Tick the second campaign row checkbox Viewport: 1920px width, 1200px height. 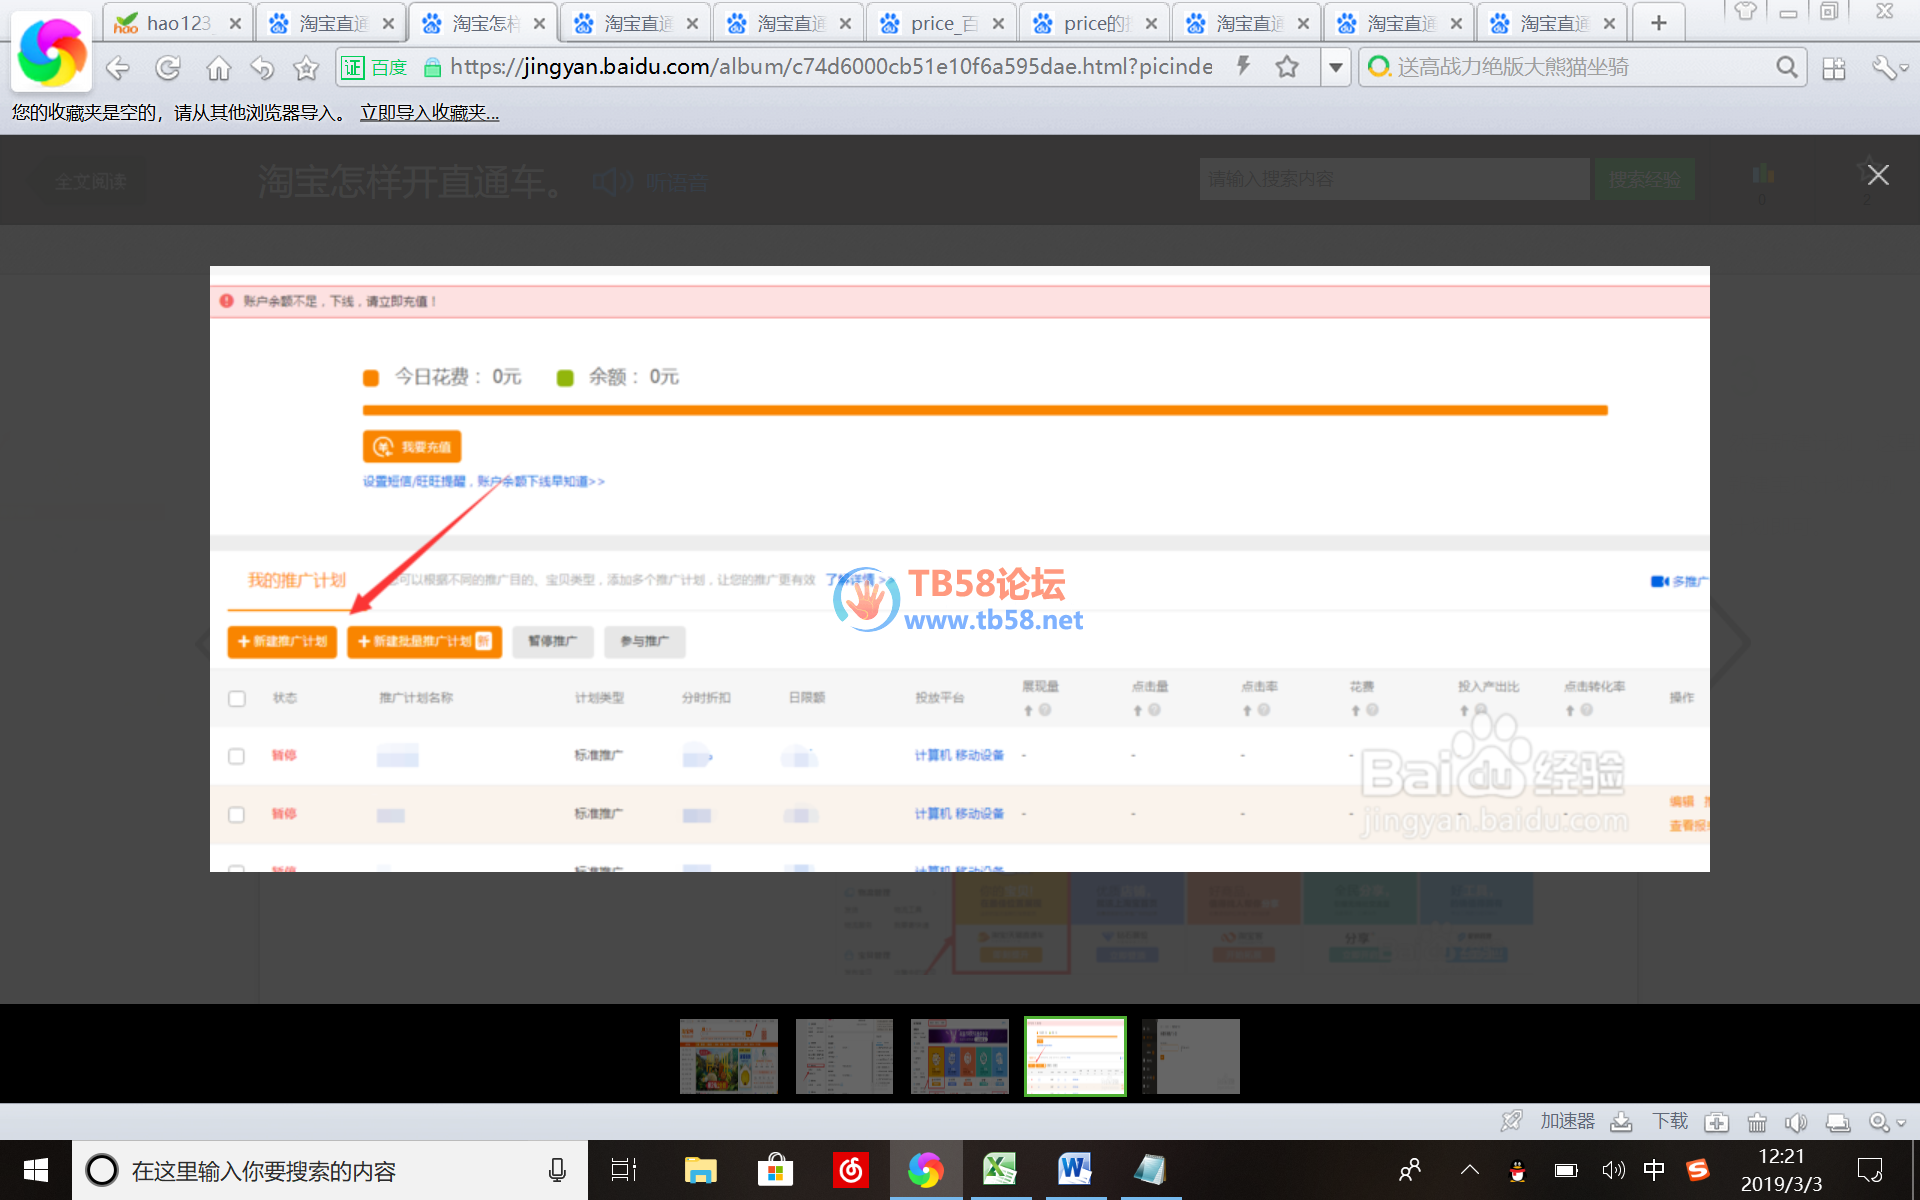click(237, 814)
